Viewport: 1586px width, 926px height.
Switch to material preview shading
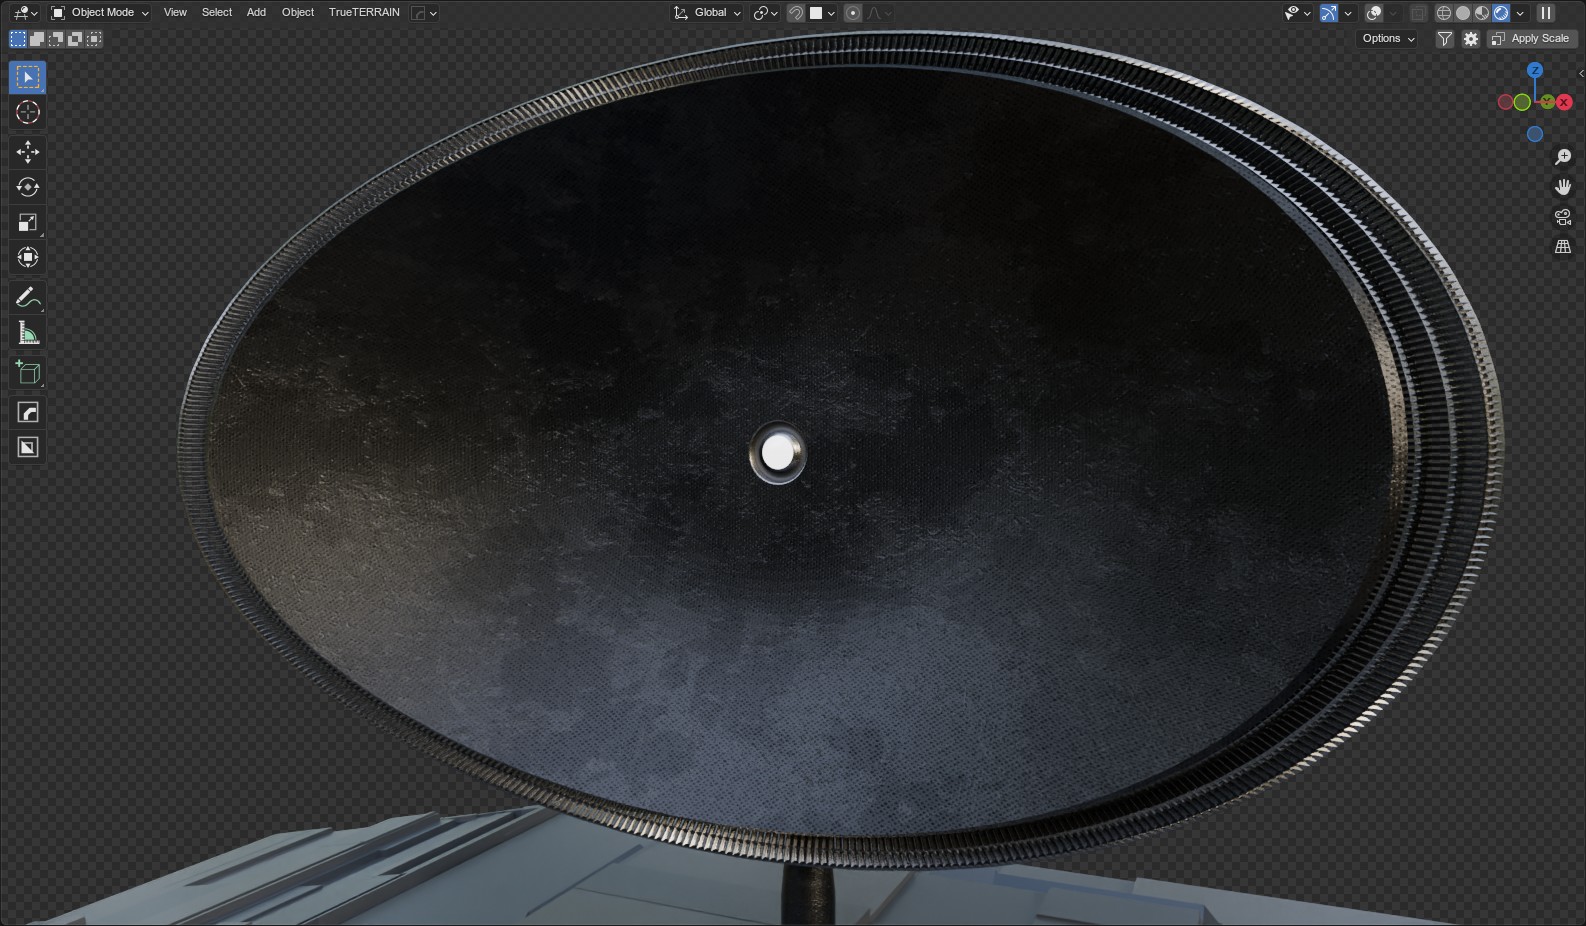point(1482,13)
